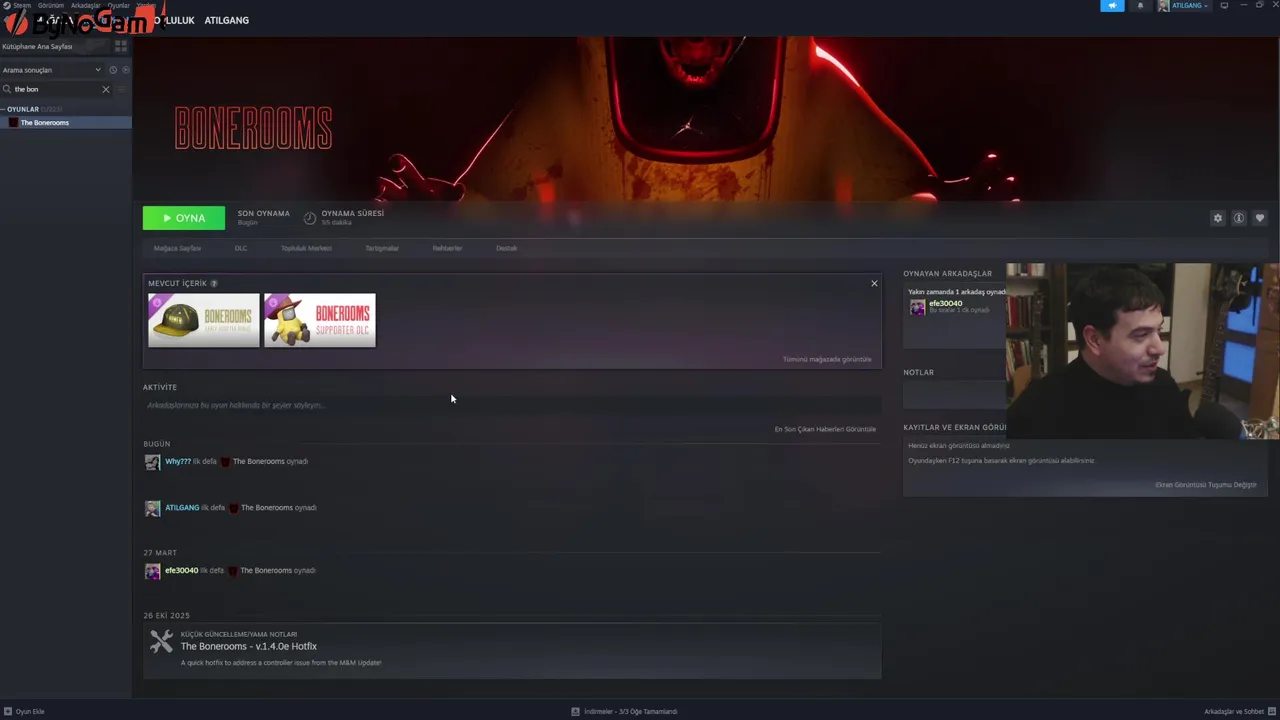Show ready-to-play games icon
Viewport: 1280px width, 720px height.
[125, 70]
